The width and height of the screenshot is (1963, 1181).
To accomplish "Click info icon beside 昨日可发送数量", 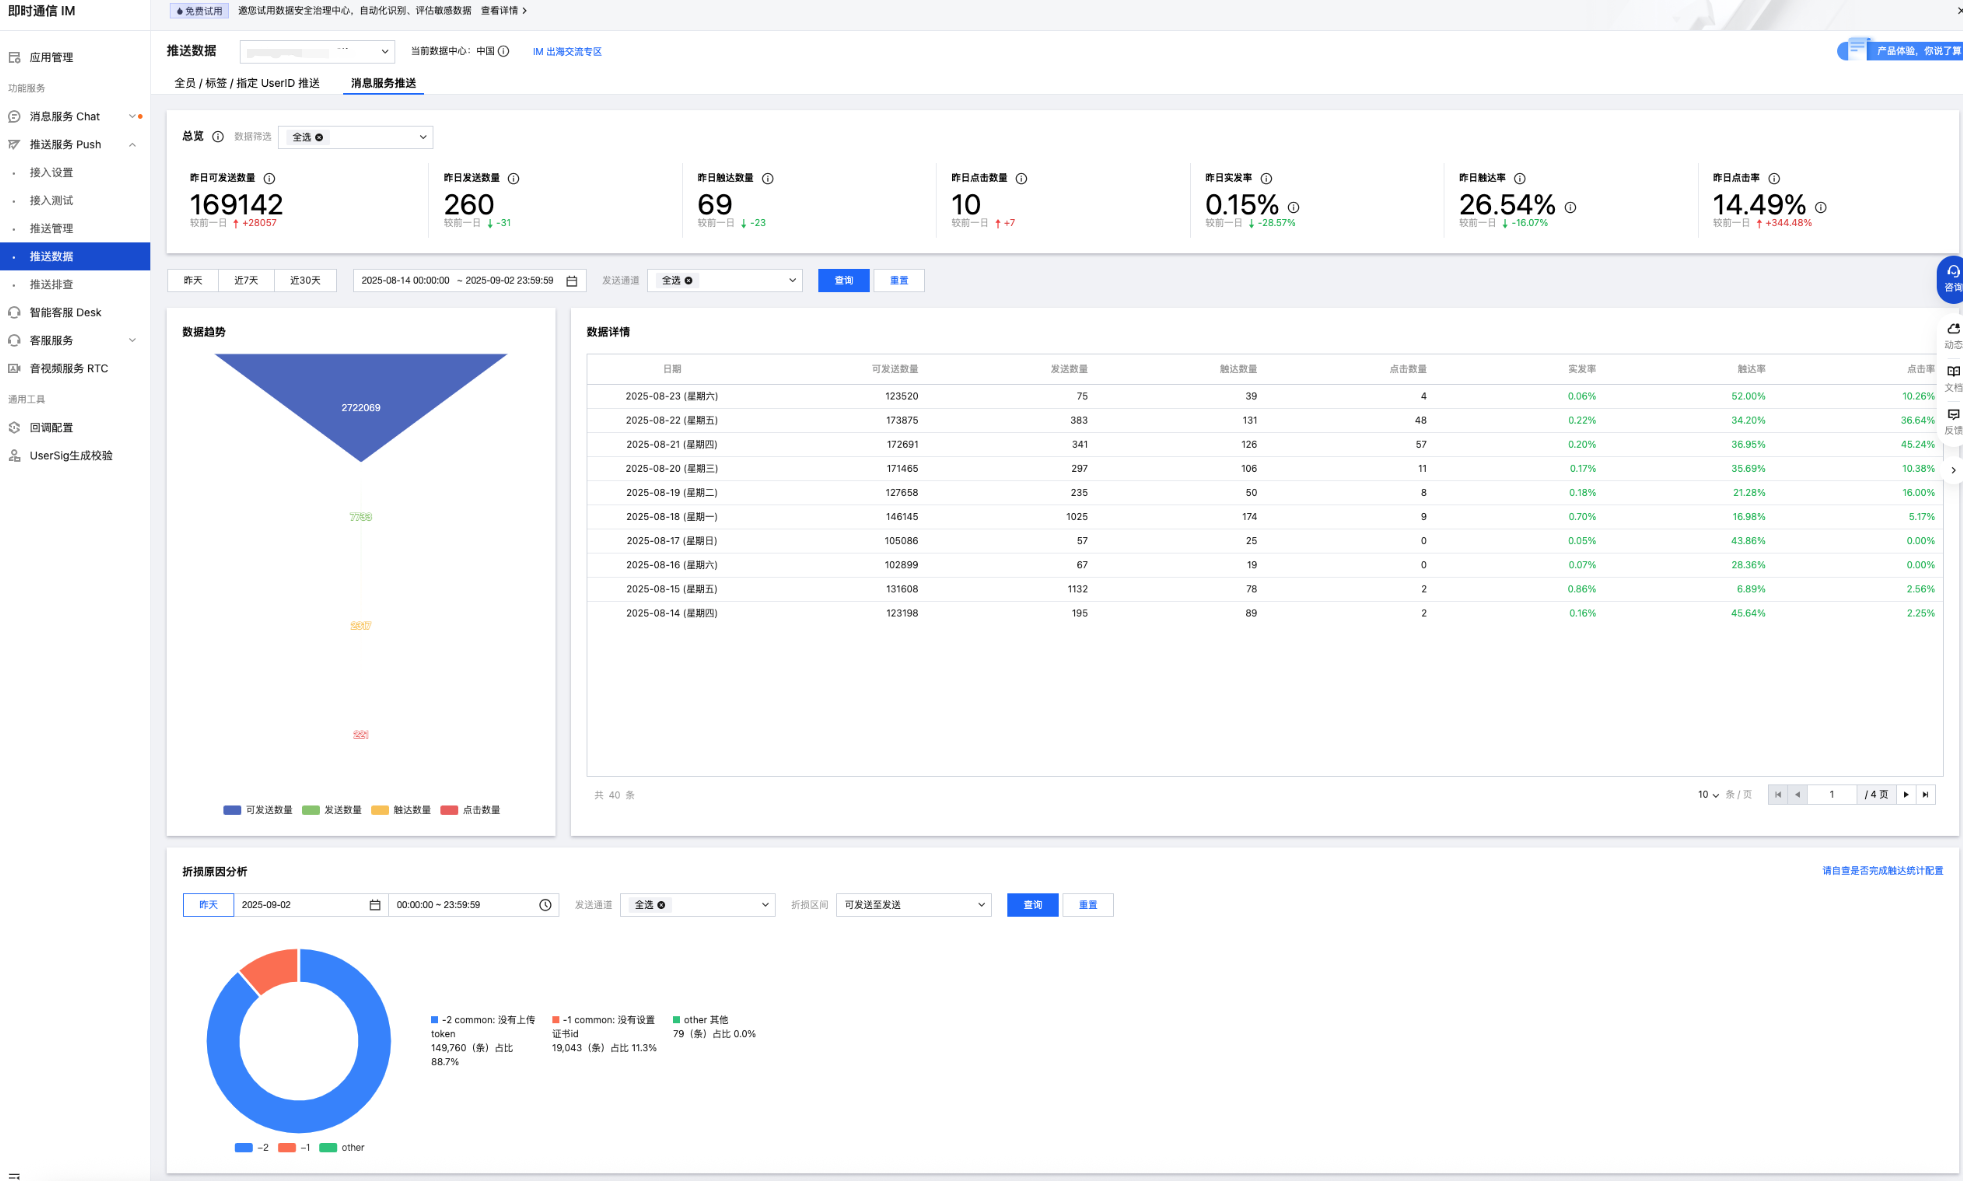I will [269, 178].
